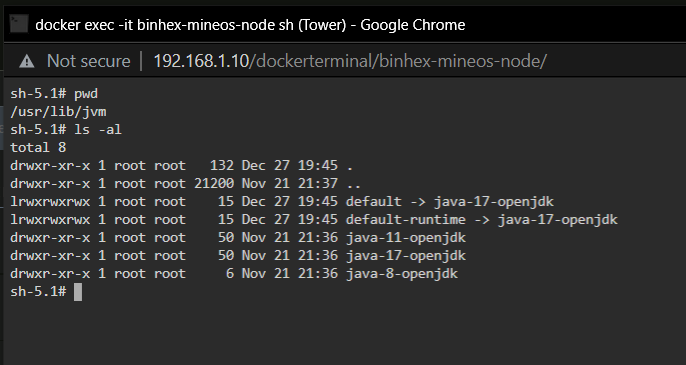686x365 pixels.
Task: Click the java-11-openjdk directory name
Action: point(406,238)
